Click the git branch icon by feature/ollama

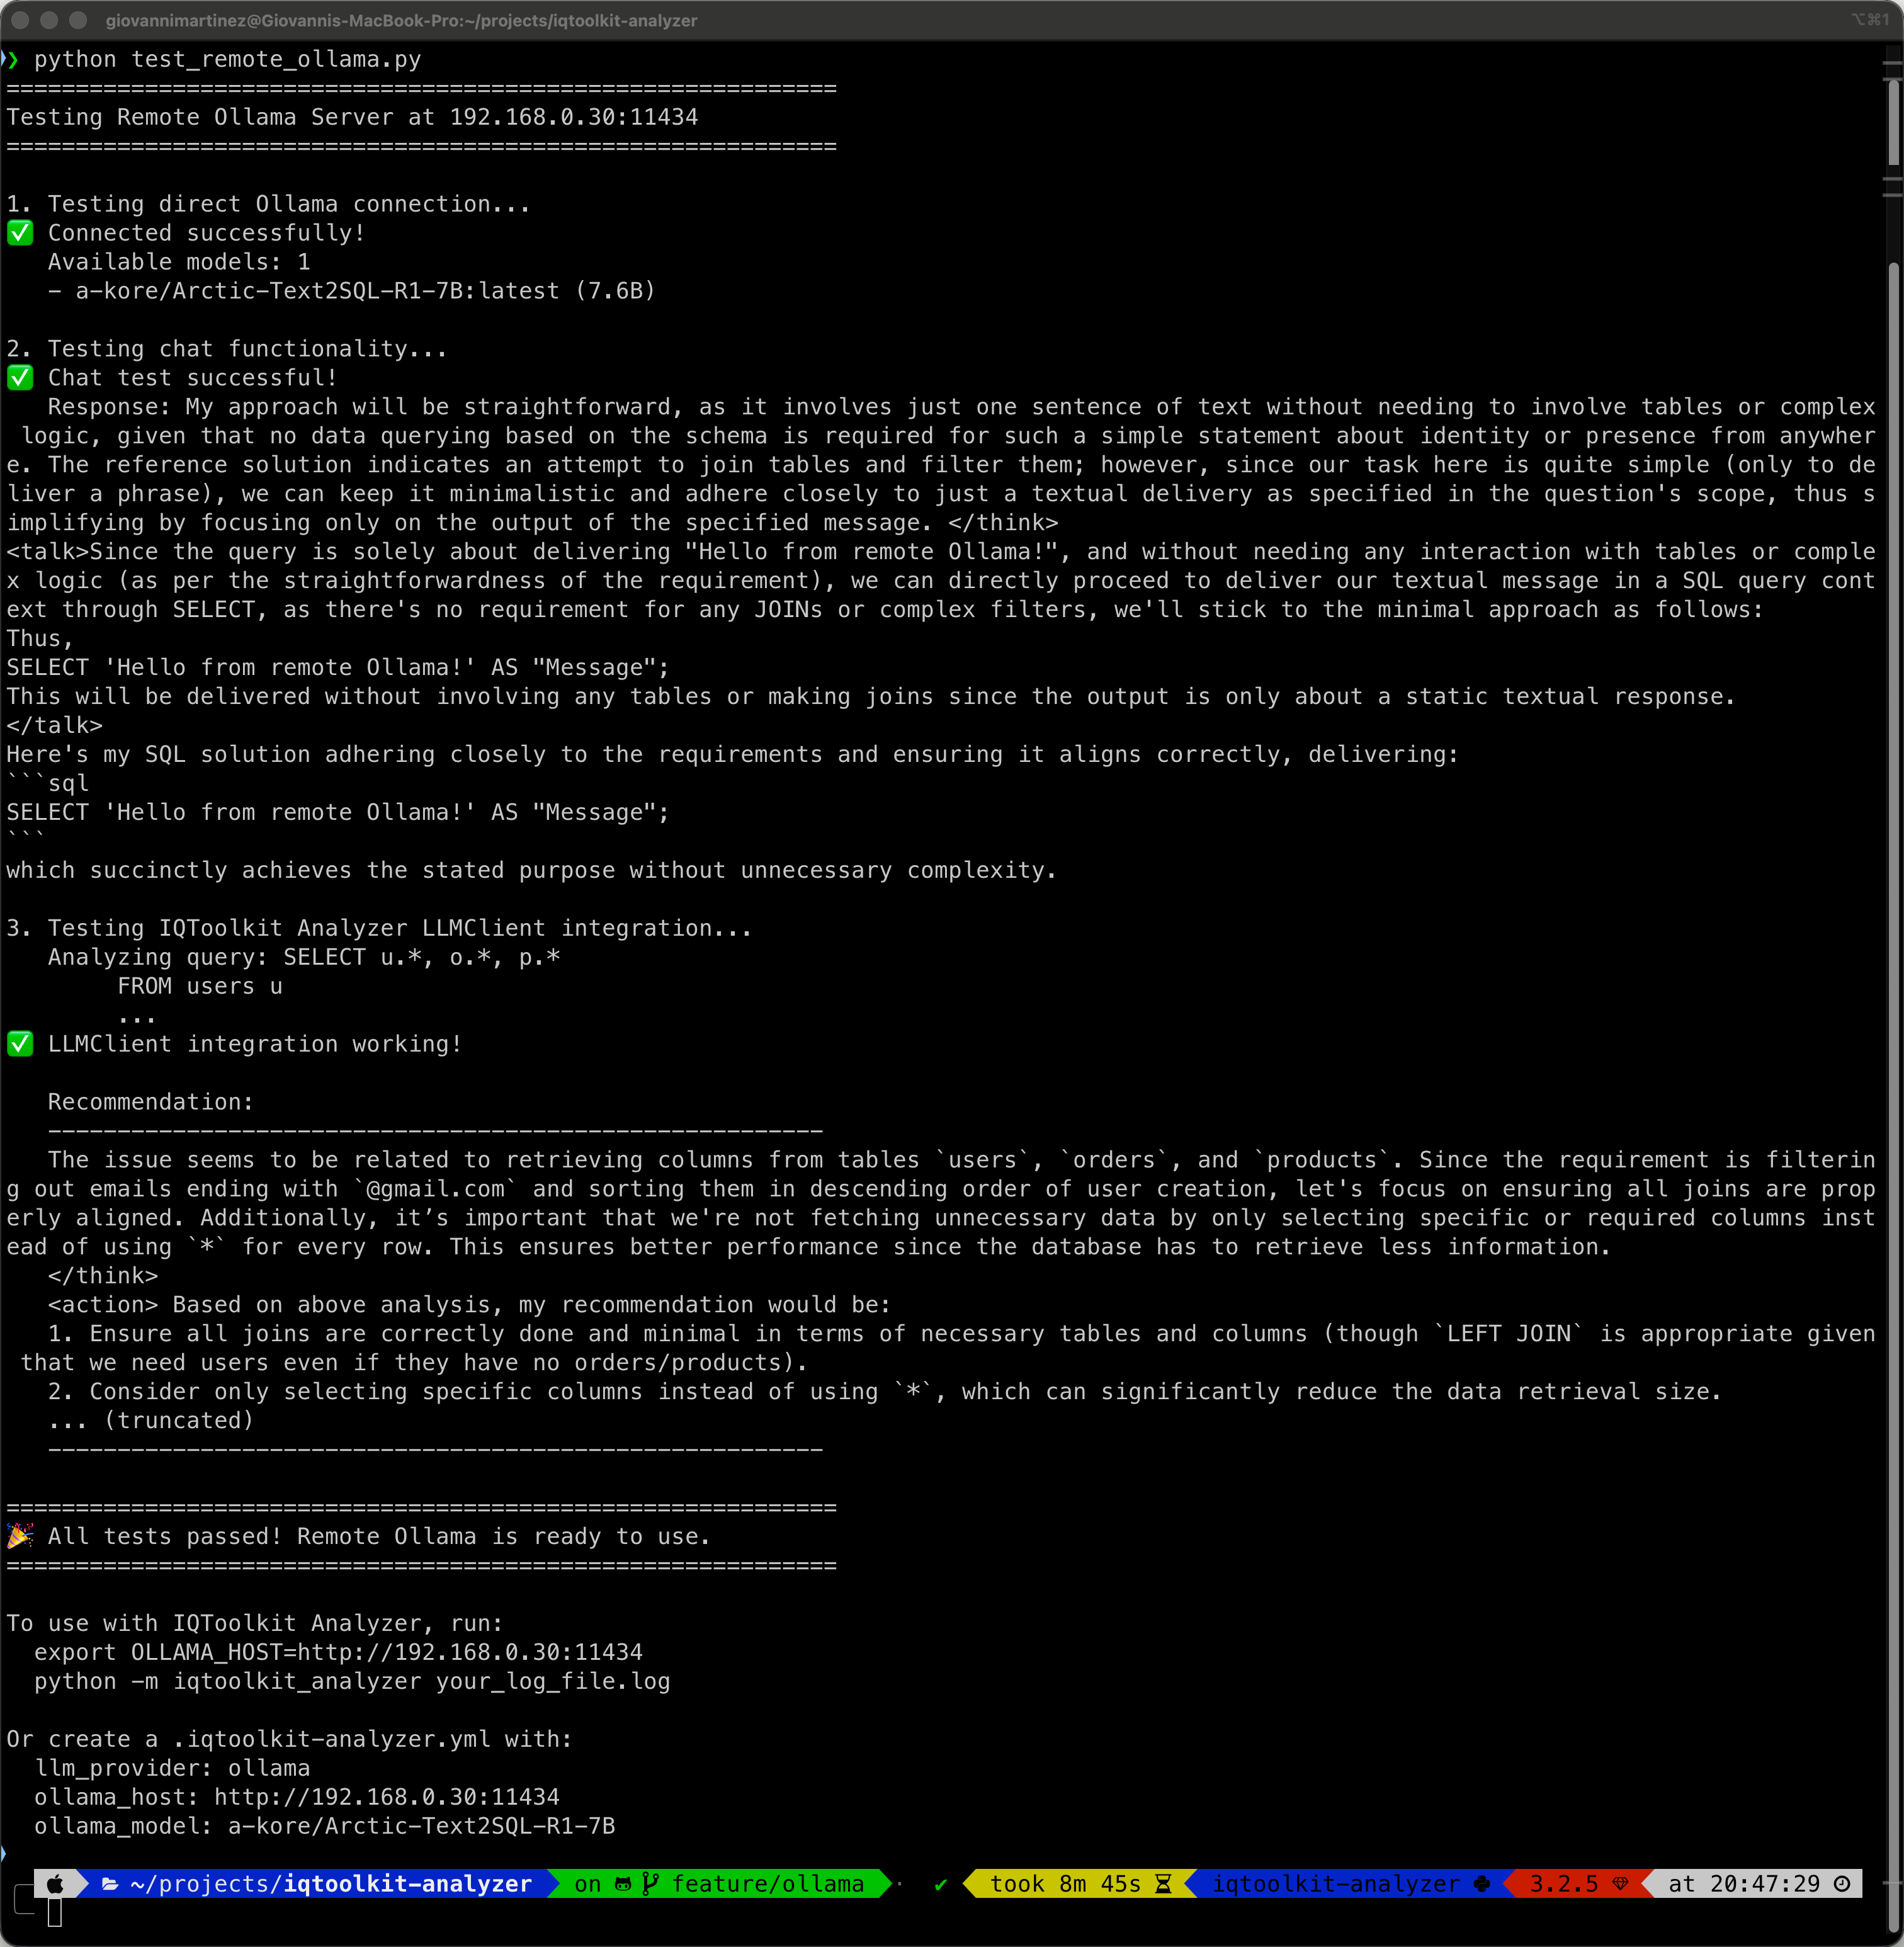tap(651, 1883)
